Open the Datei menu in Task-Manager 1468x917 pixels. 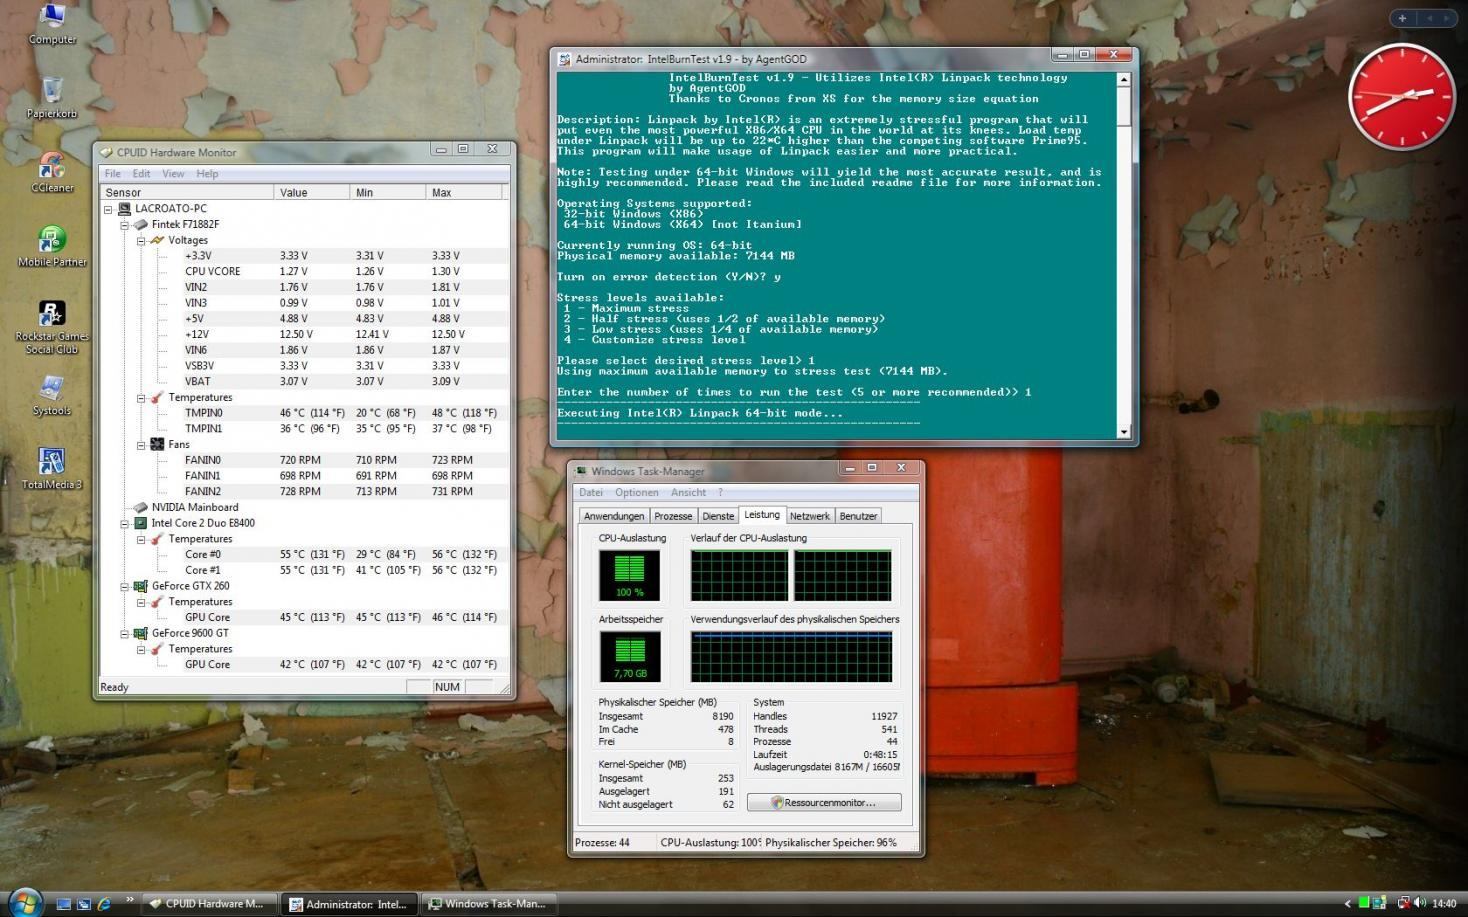tap(591, 492)
